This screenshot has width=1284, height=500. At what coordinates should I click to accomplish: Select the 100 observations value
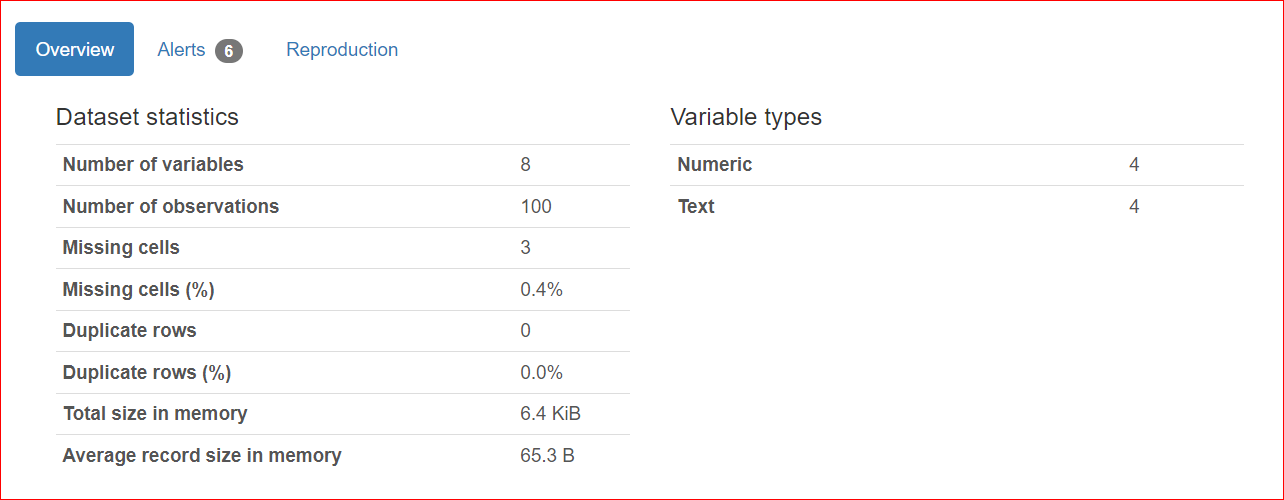point(536,206)
